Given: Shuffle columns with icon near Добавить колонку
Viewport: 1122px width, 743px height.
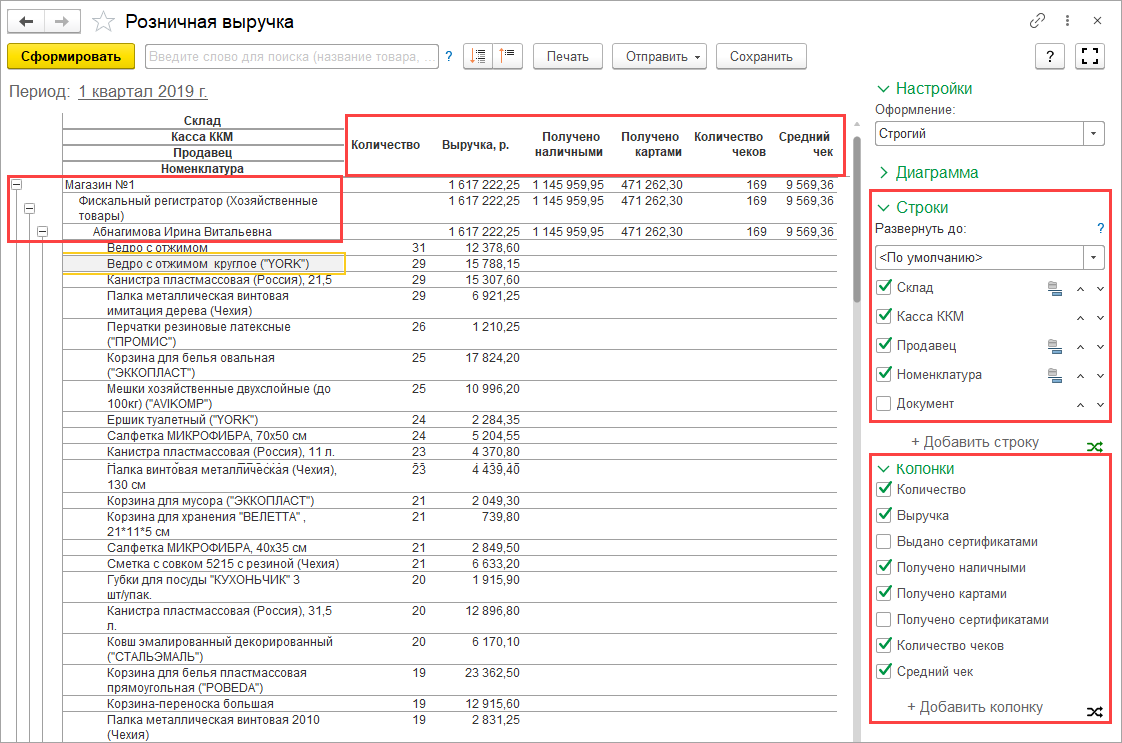Looking at the screenshot, I should (x=1095, y=712).
